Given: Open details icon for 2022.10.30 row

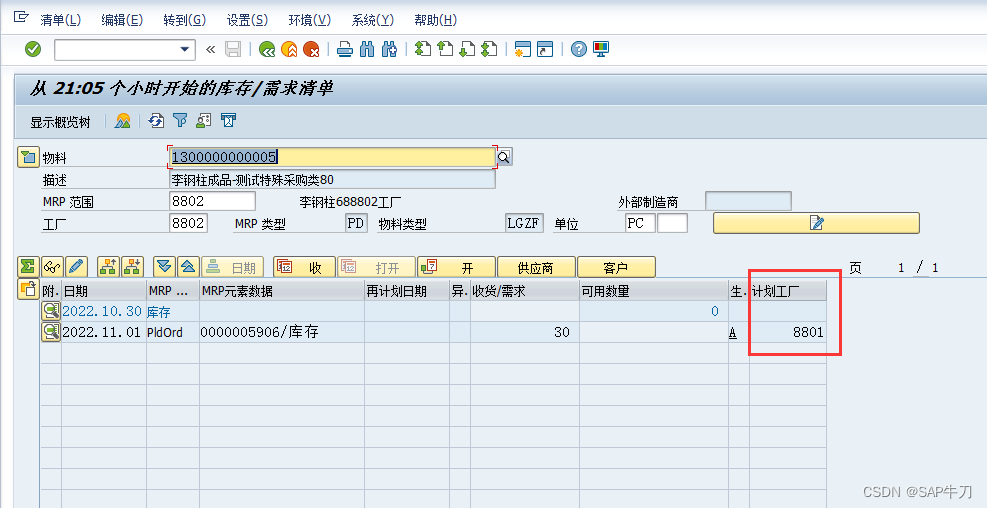Looking at the screenshot, I should click(x=51, y=311).
